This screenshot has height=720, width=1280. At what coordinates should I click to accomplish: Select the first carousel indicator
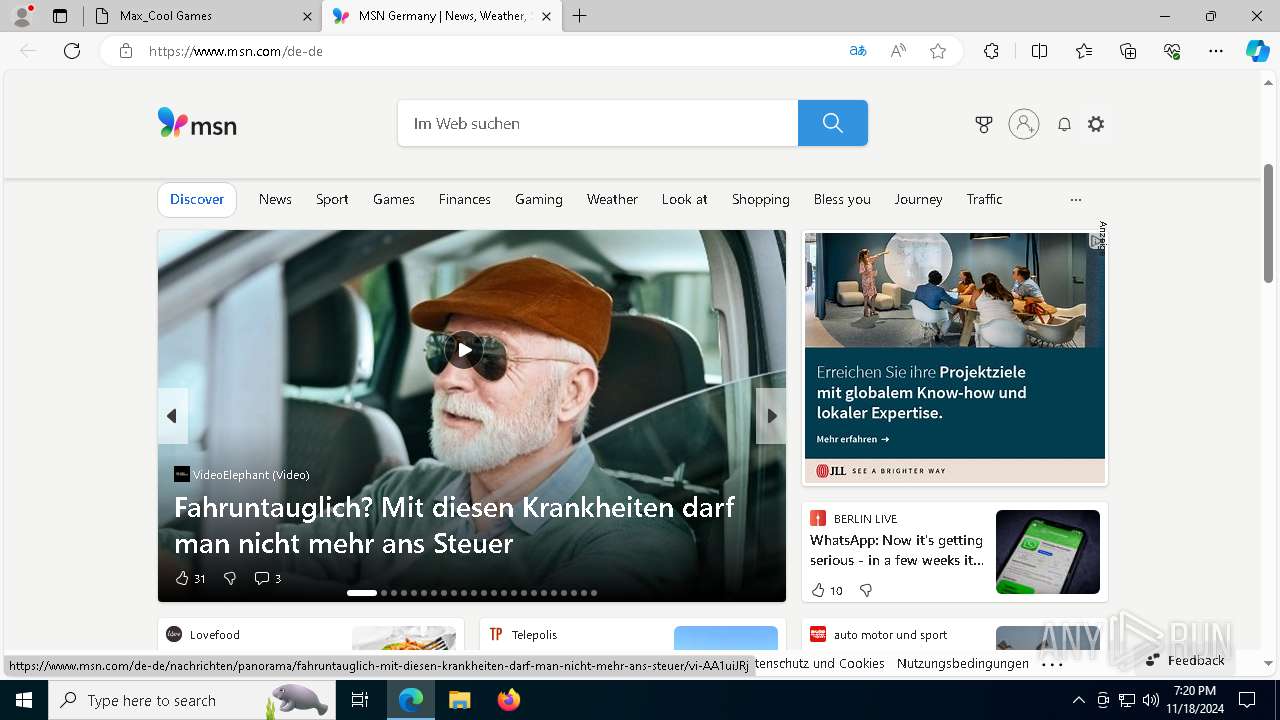[x=362, y=593]
